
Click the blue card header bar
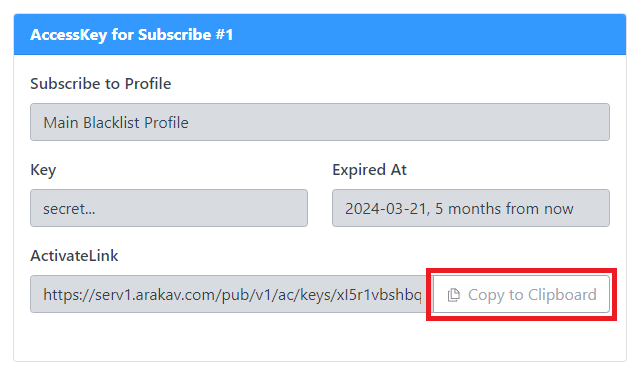pos(320,35)
